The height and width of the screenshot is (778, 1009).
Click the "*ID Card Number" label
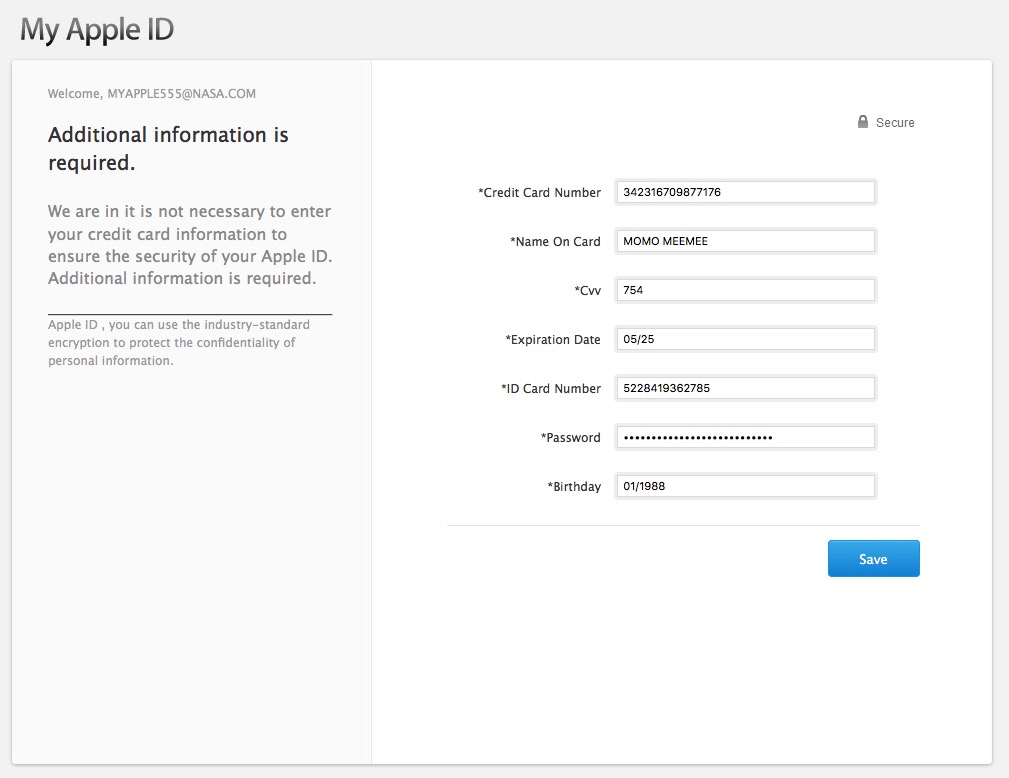(x=551, y=389)
